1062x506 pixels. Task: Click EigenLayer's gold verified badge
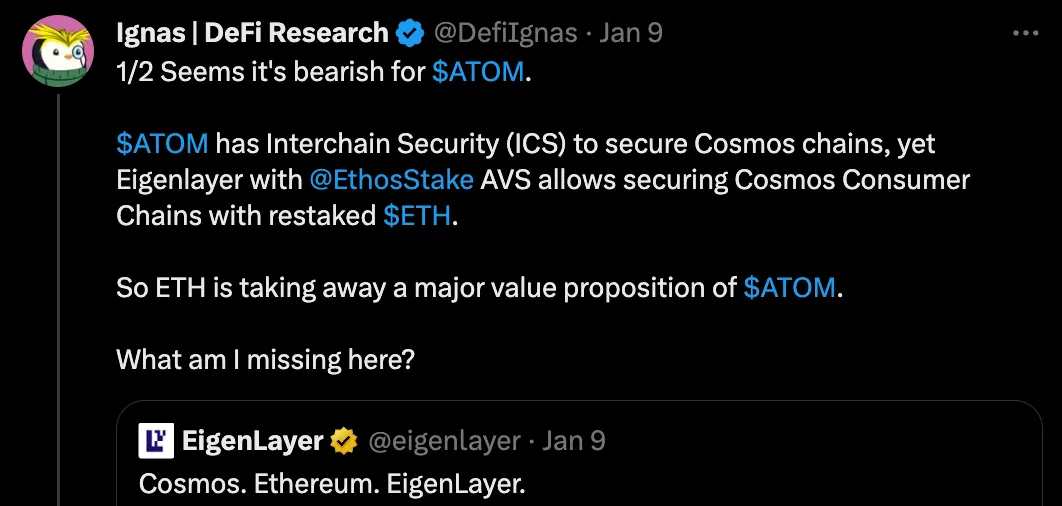pyautogui.click(x=346, y=440)
